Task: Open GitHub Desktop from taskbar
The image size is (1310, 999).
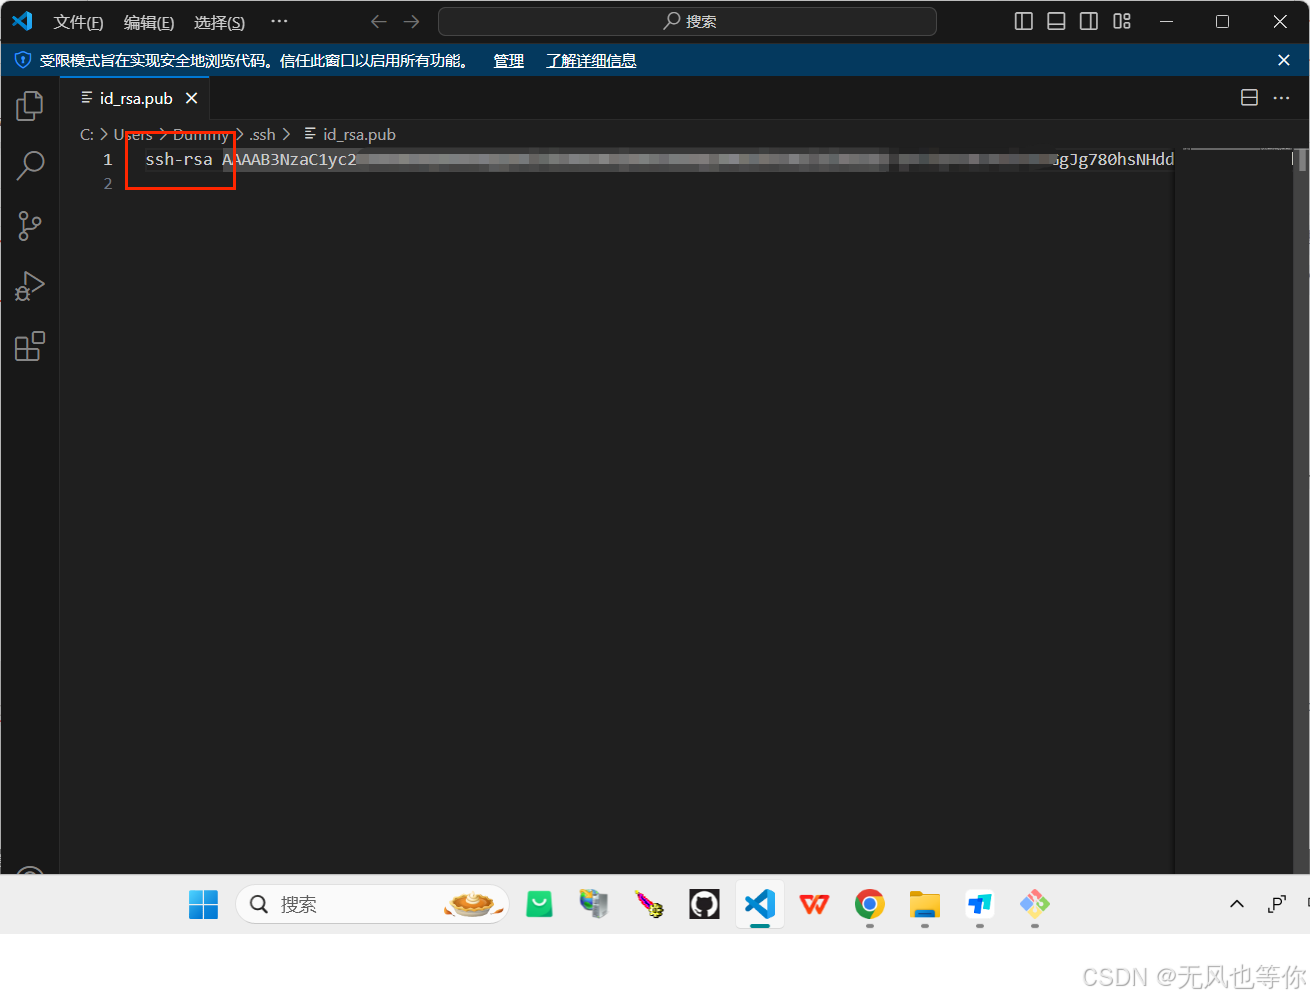Action: (704, 904)
